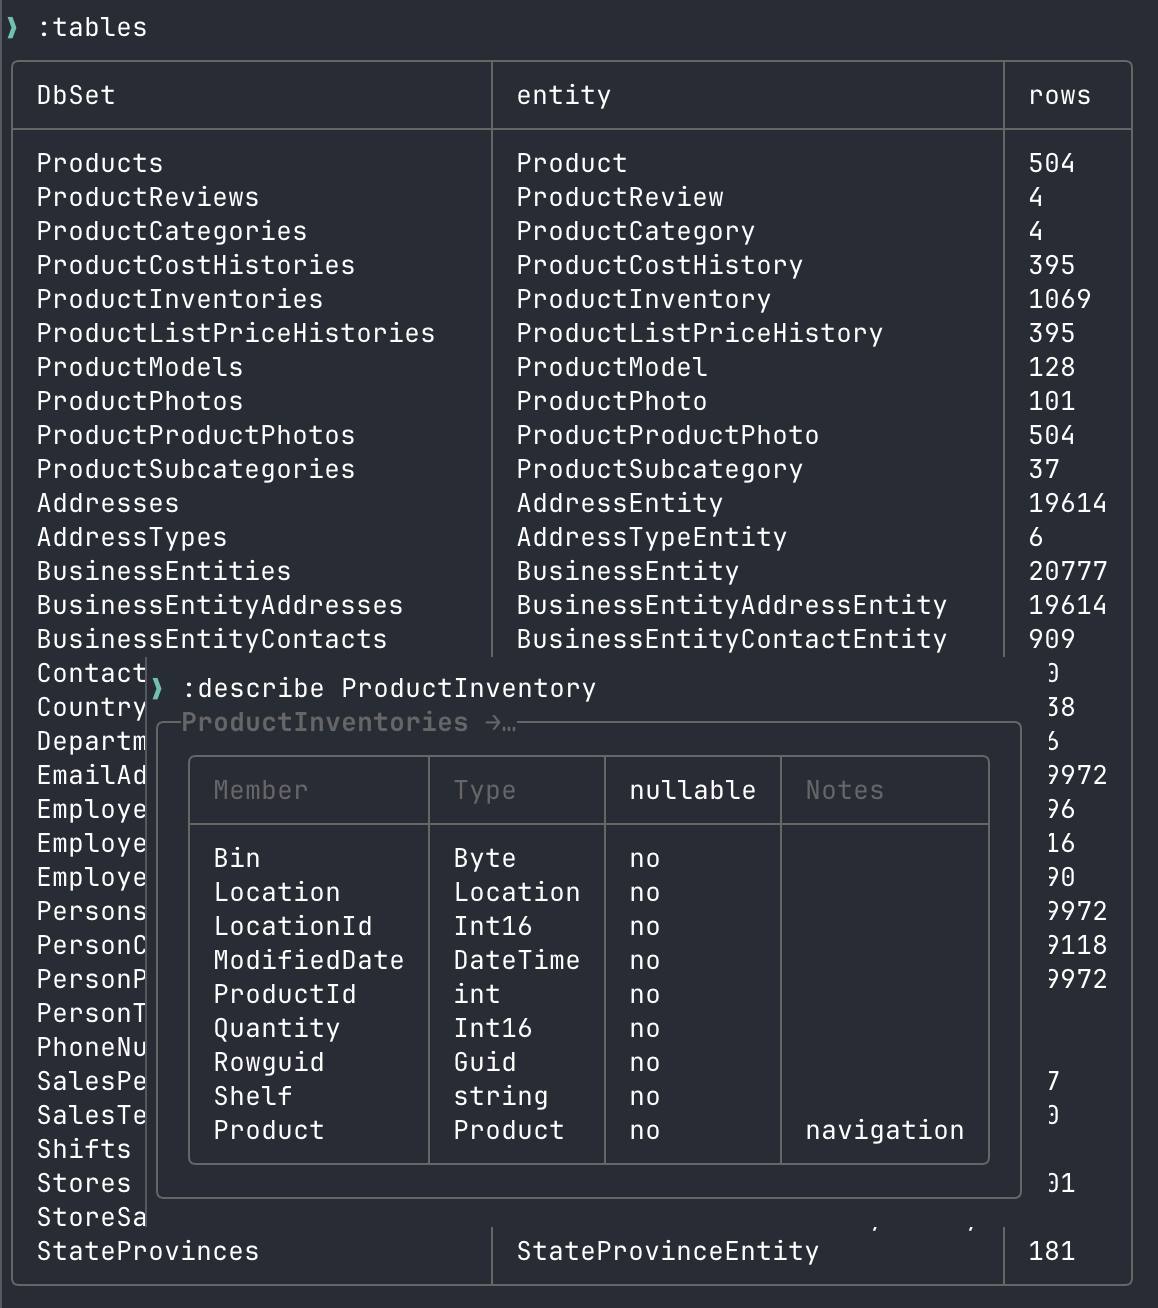Screen dimensions: 1158x1308
Task: Select the Shelf member name
Action: [x=253, y=1096]
